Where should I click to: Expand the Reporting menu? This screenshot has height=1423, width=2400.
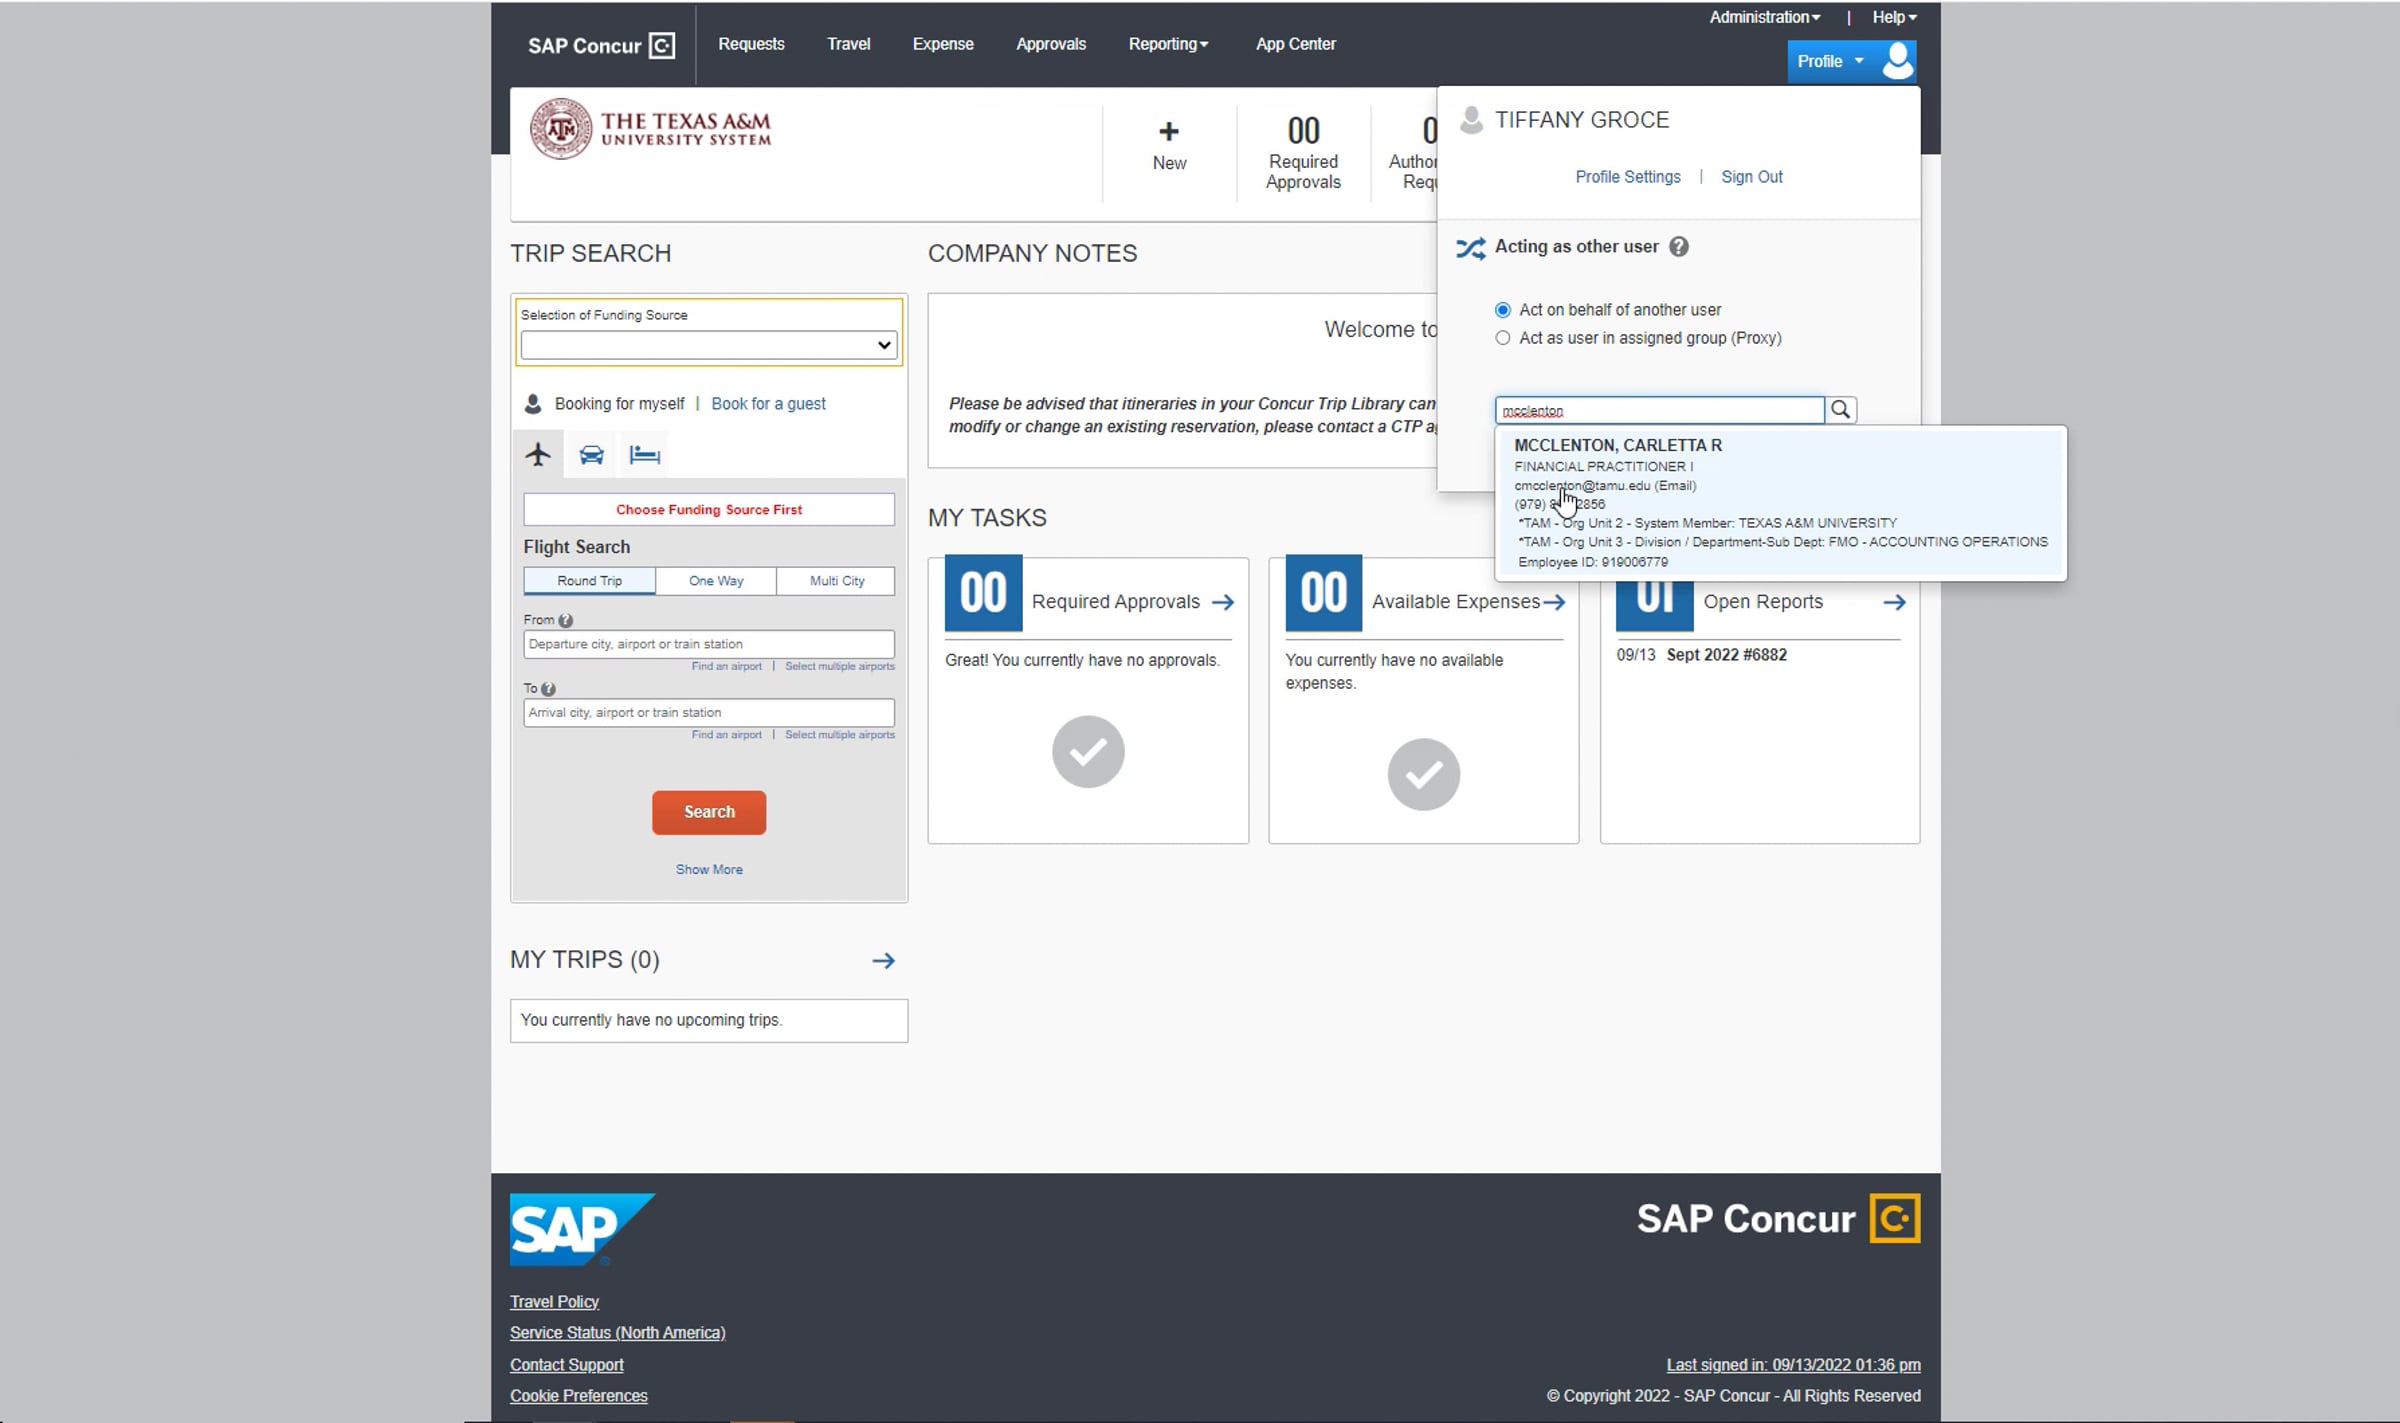pos(1167,44)
